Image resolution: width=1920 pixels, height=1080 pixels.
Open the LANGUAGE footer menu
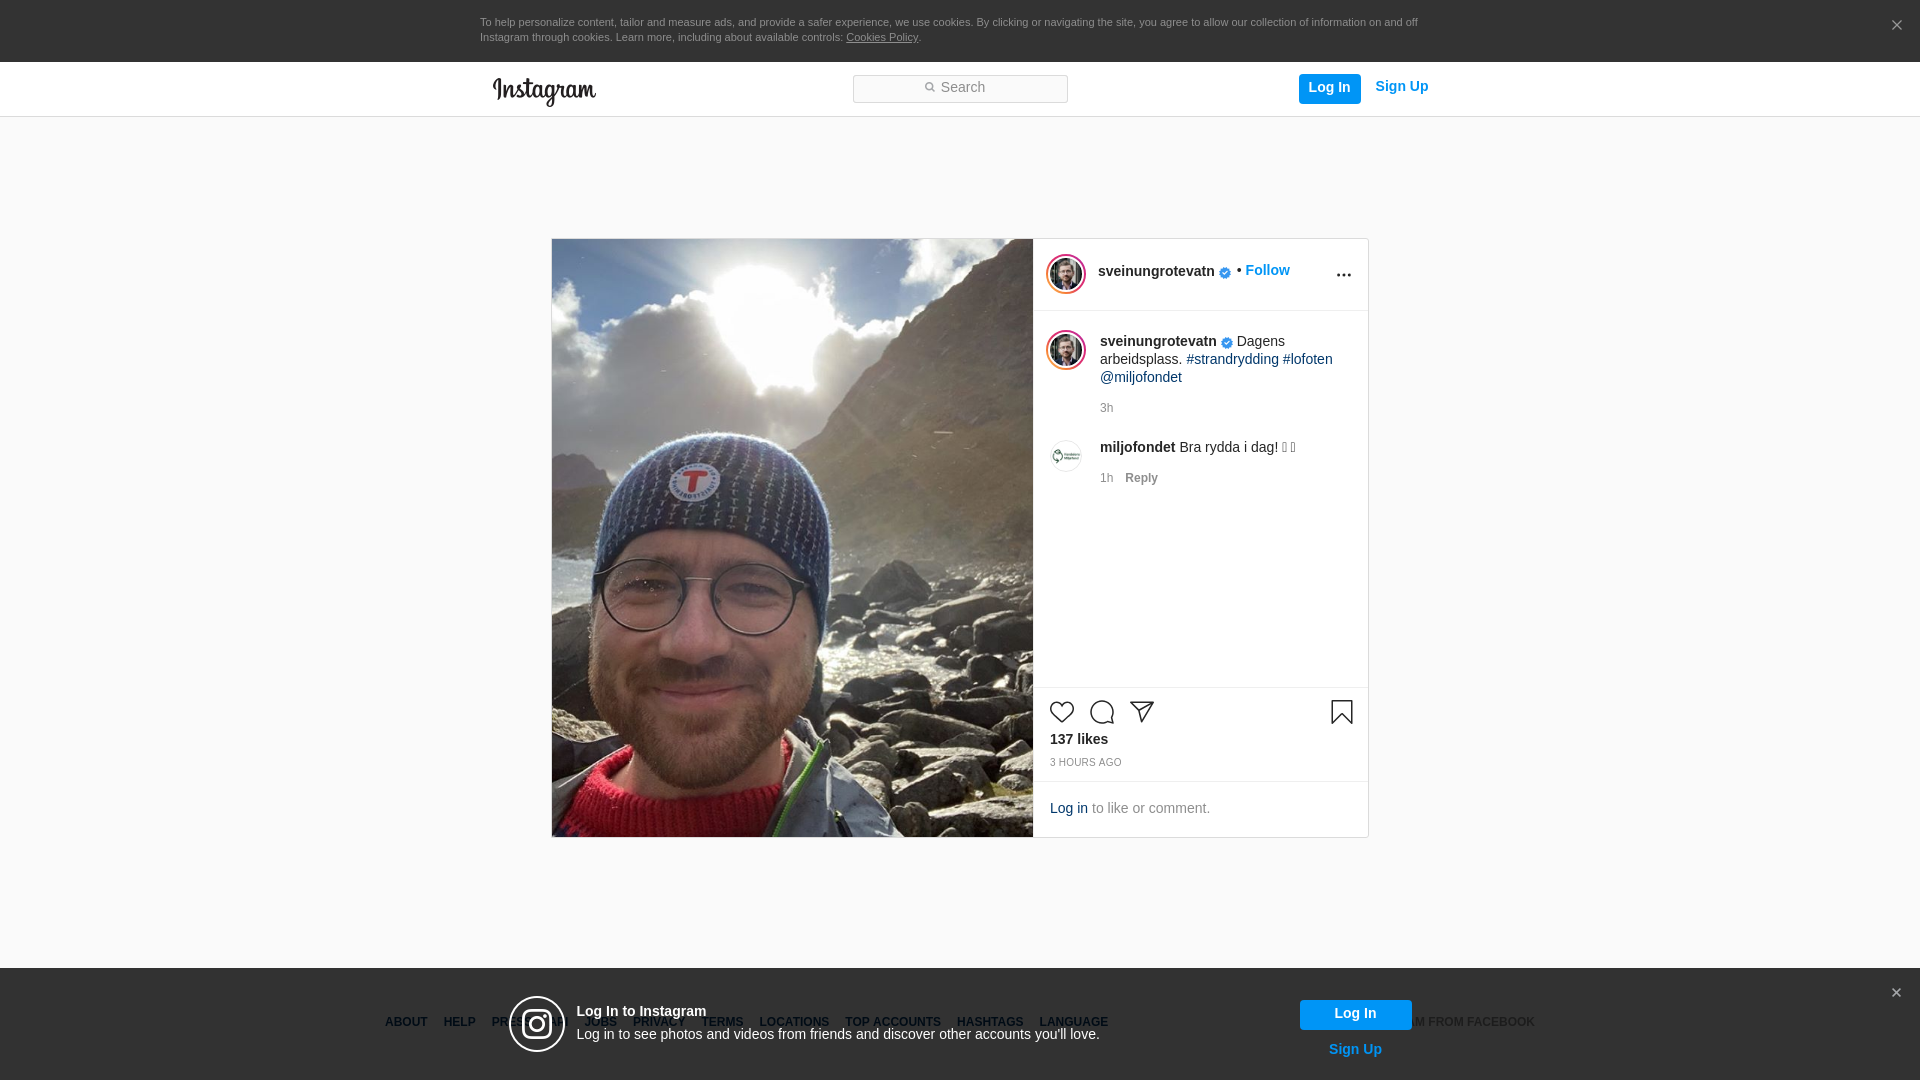(1073, 1023)
